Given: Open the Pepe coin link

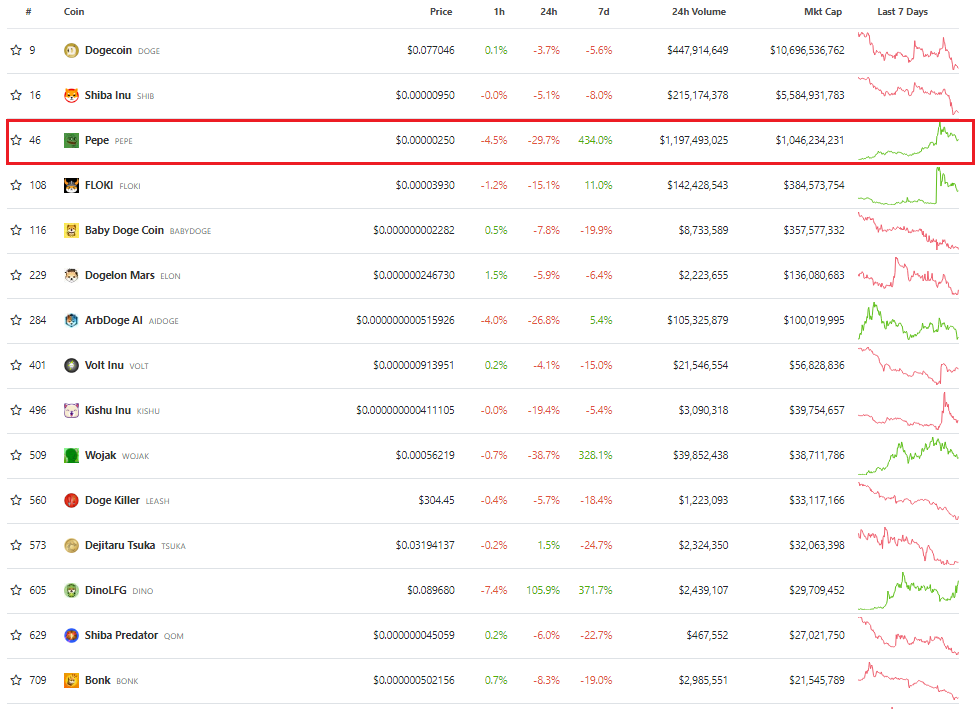Looking at the screenshot, I should [x=97, y=140].
